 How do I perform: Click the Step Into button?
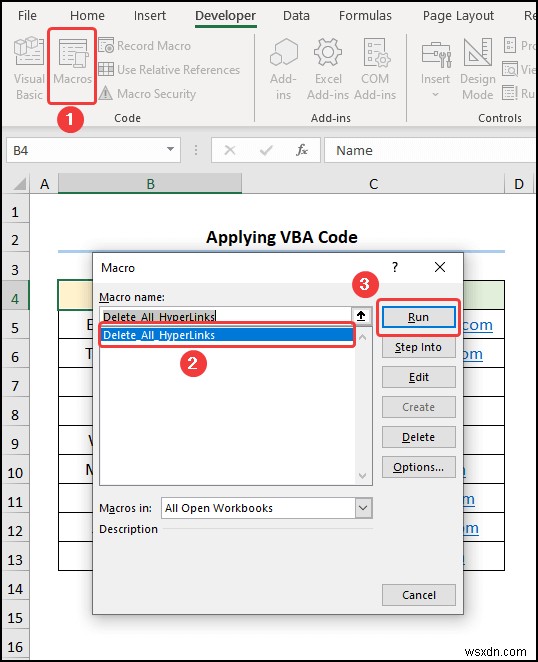(418, 347)
